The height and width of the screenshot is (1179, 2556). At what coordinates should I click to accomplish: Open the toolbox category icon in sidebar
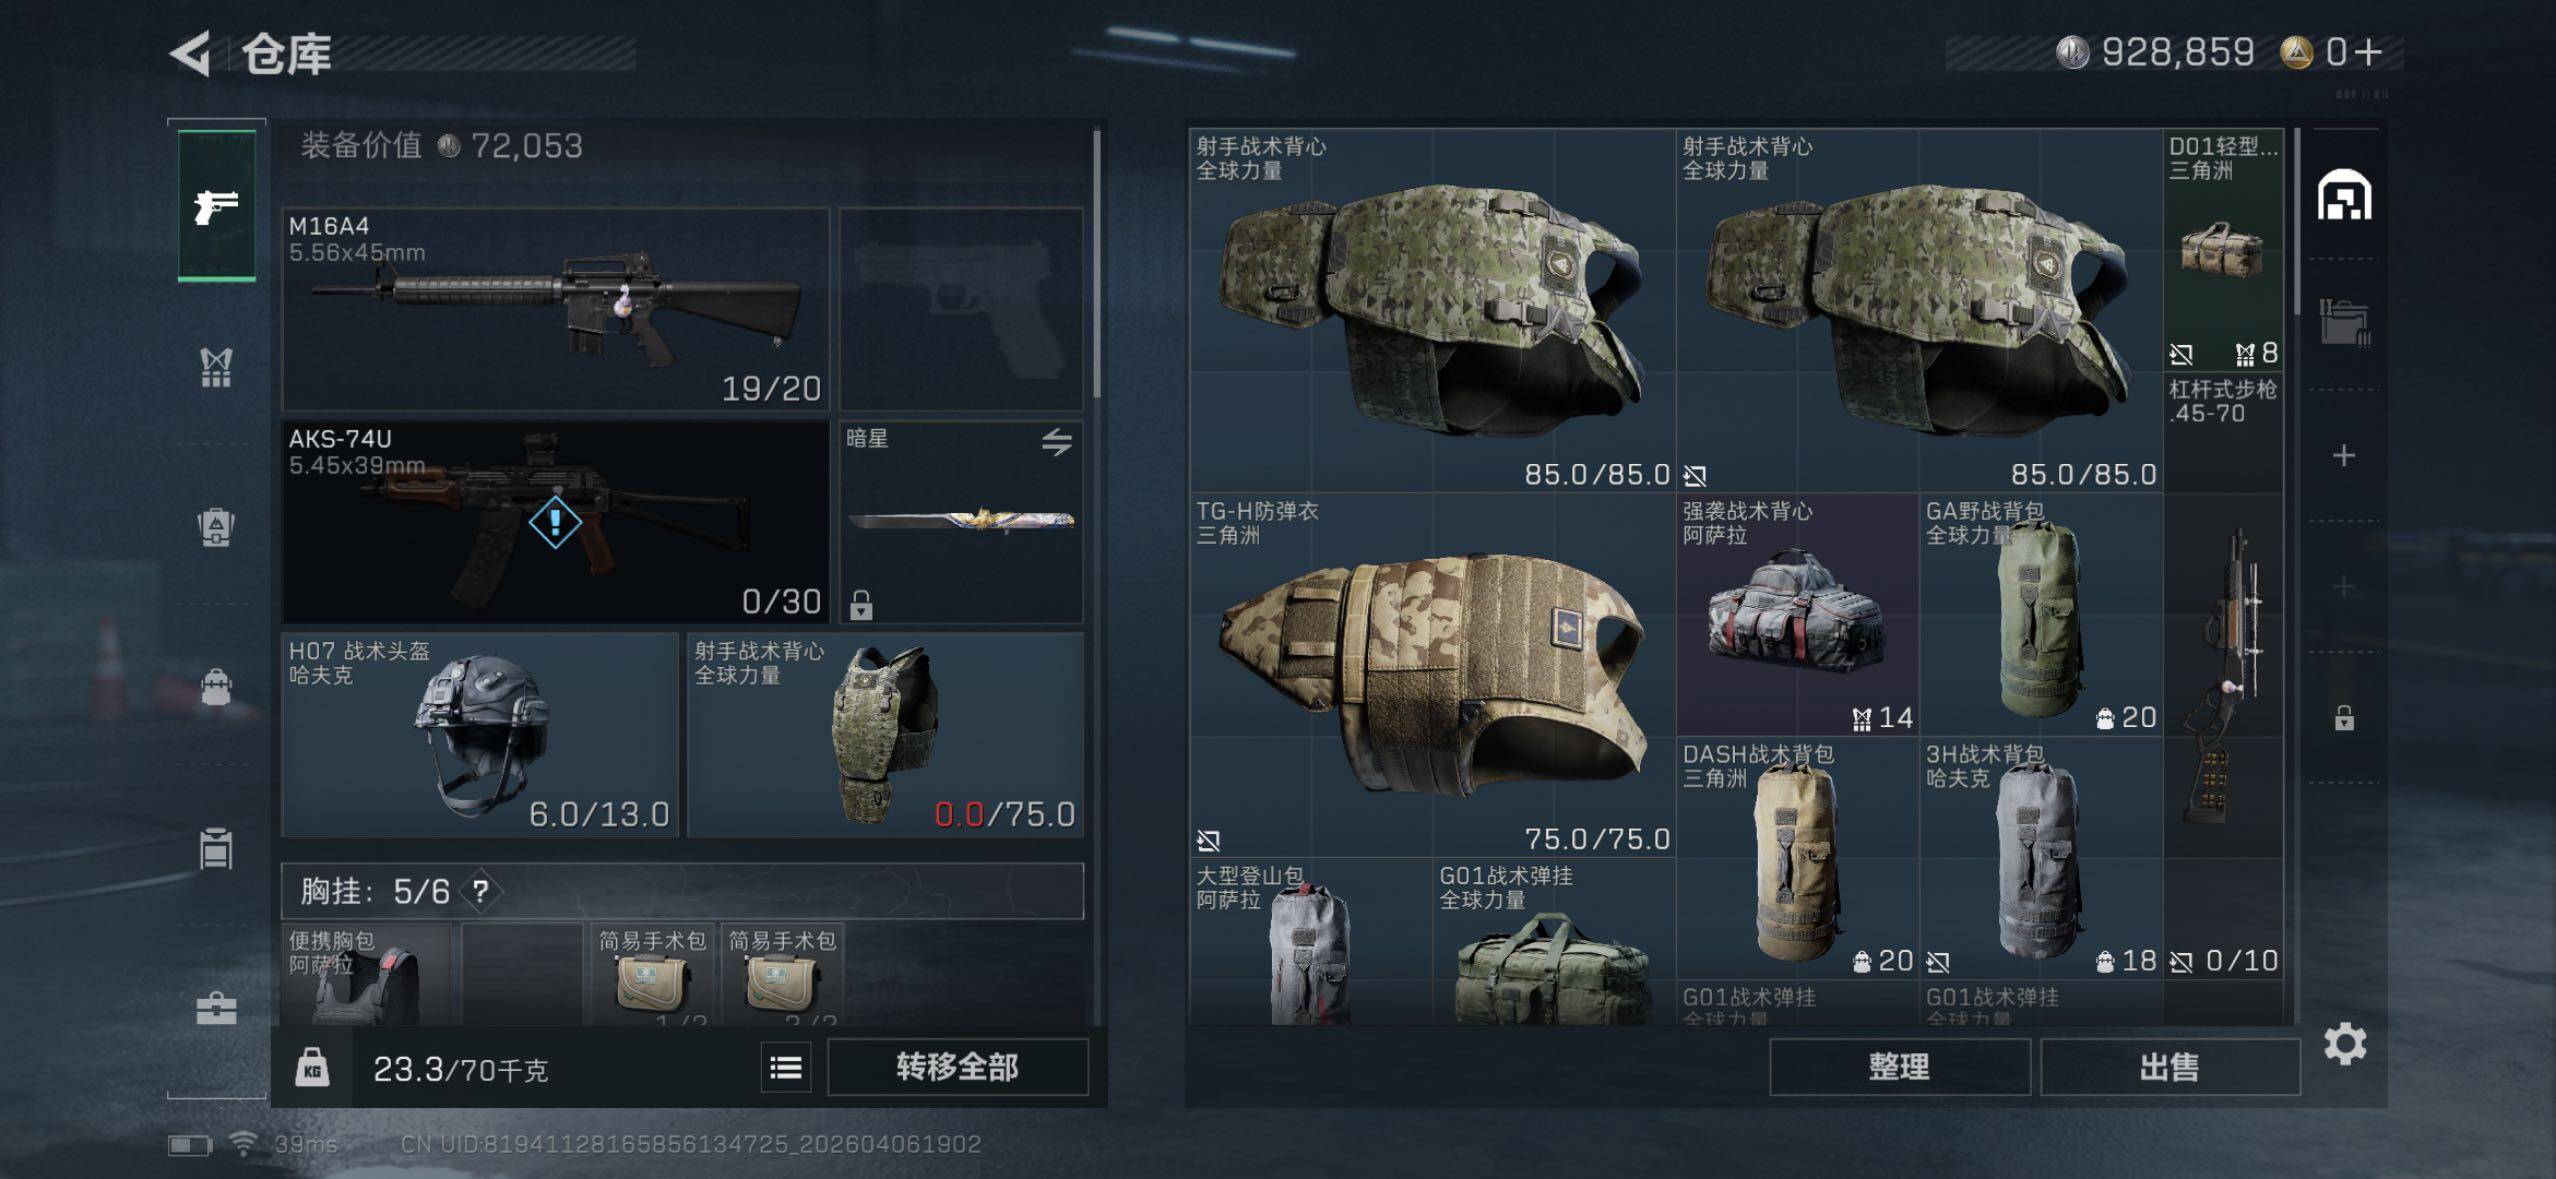tap(216, 1008)
